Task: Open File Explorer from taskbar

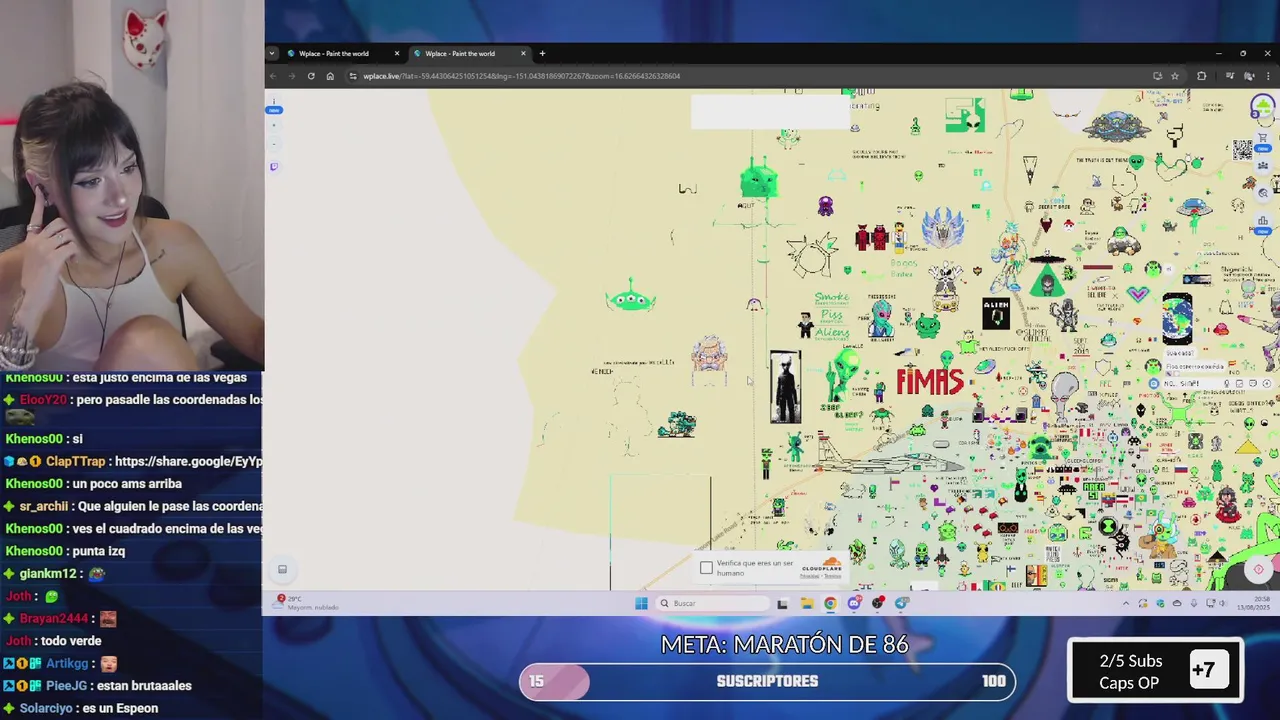Action: point(806,603)
